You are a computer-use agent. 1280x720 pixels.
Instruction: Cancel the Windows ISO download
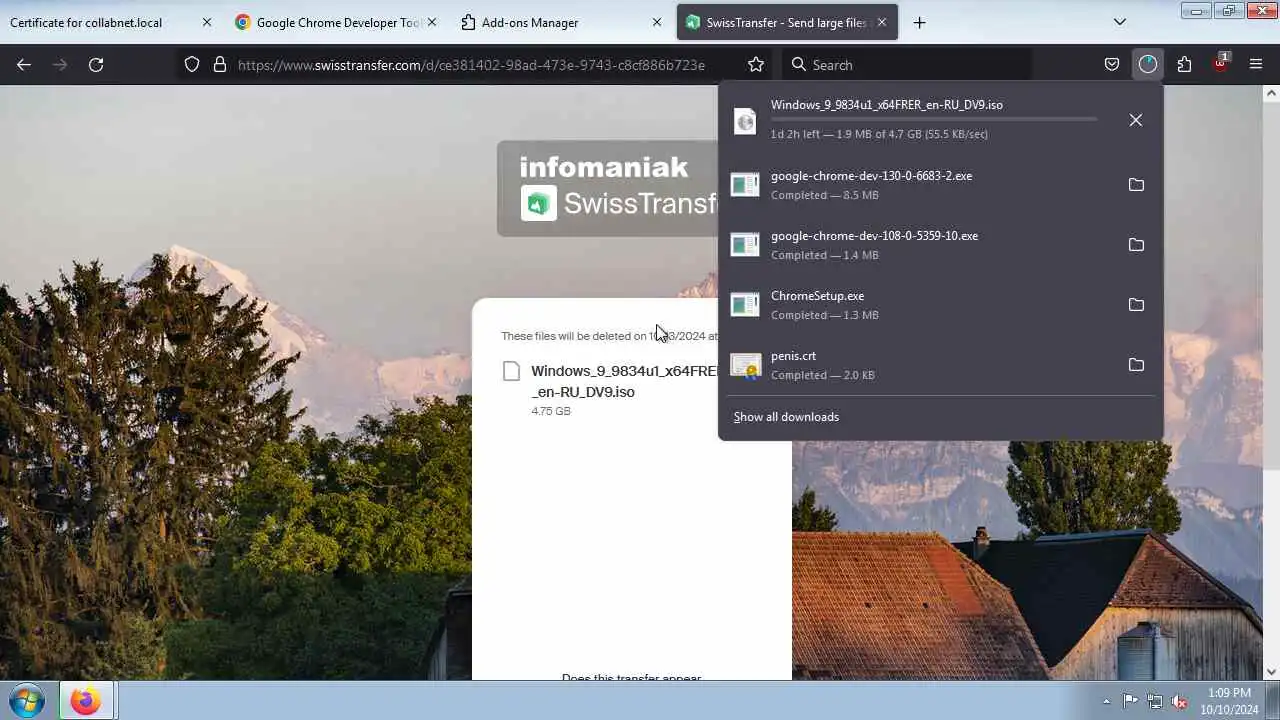pos(1136,120)
